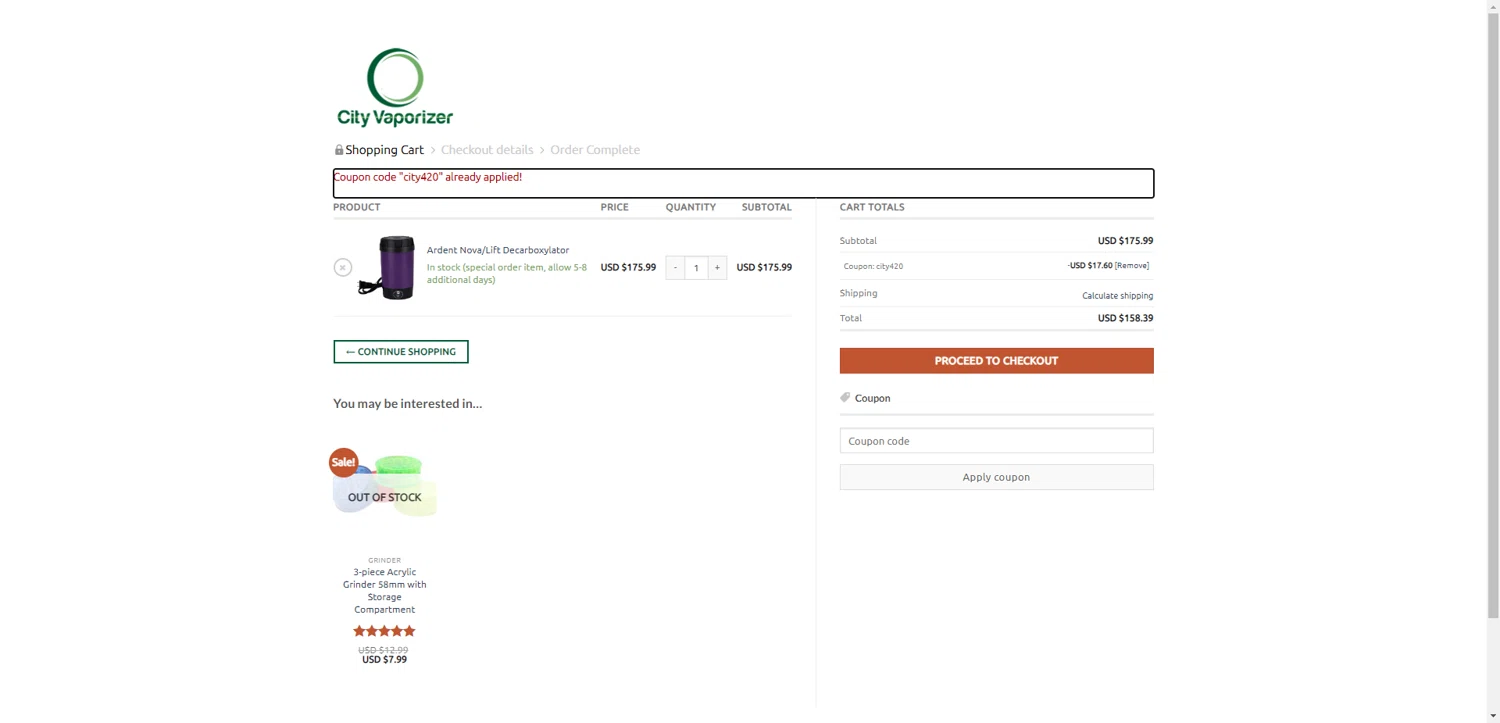Open 3-piece Acrylic Grinder product title
The image size is (1500, 723).
click(385, 591)
